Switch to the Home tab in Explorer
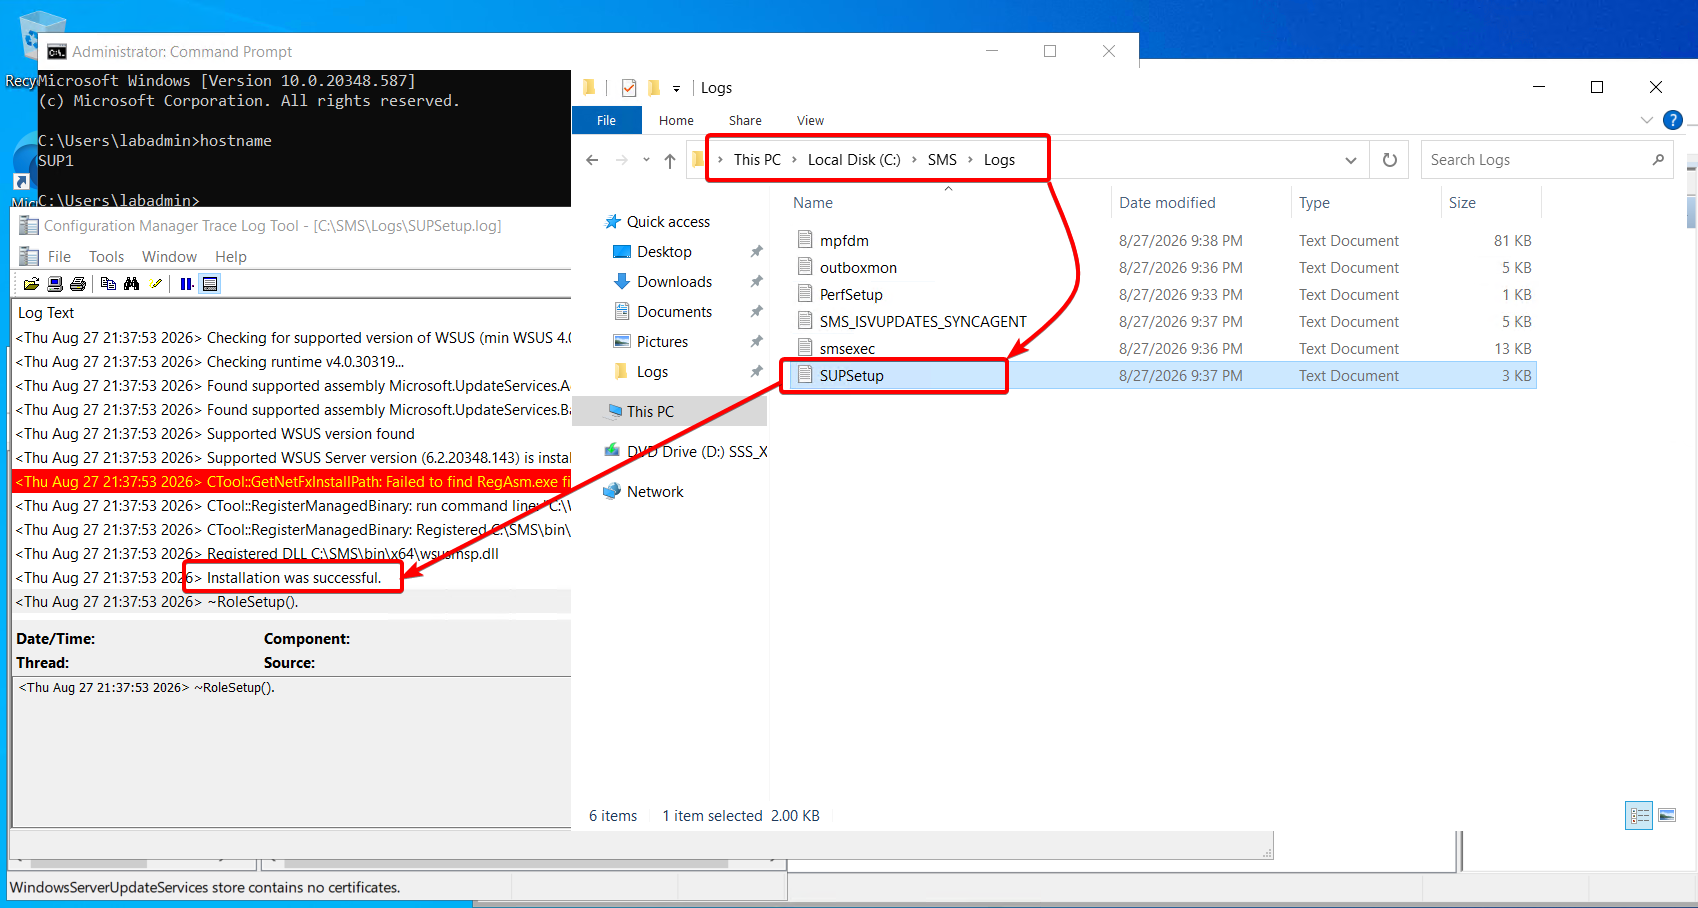Image resolution: width=1698 pixels, height=908 pixels. (x=676, y=120)
